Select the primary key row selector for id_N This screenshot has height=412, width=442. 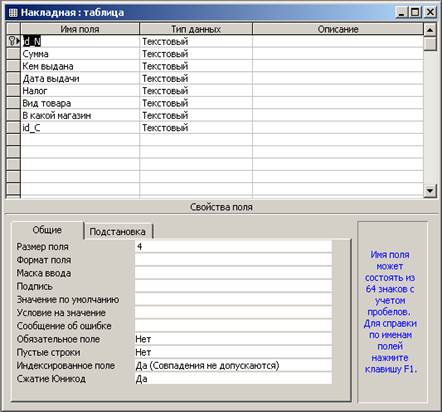[x=13, y=41]
